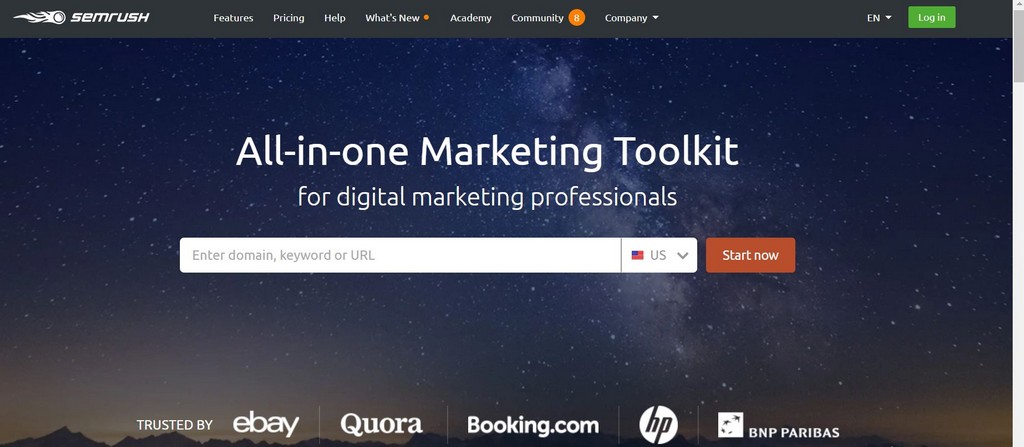Visit the Academy link
This screenshot has width=1024, height=447.
[471, 18]
